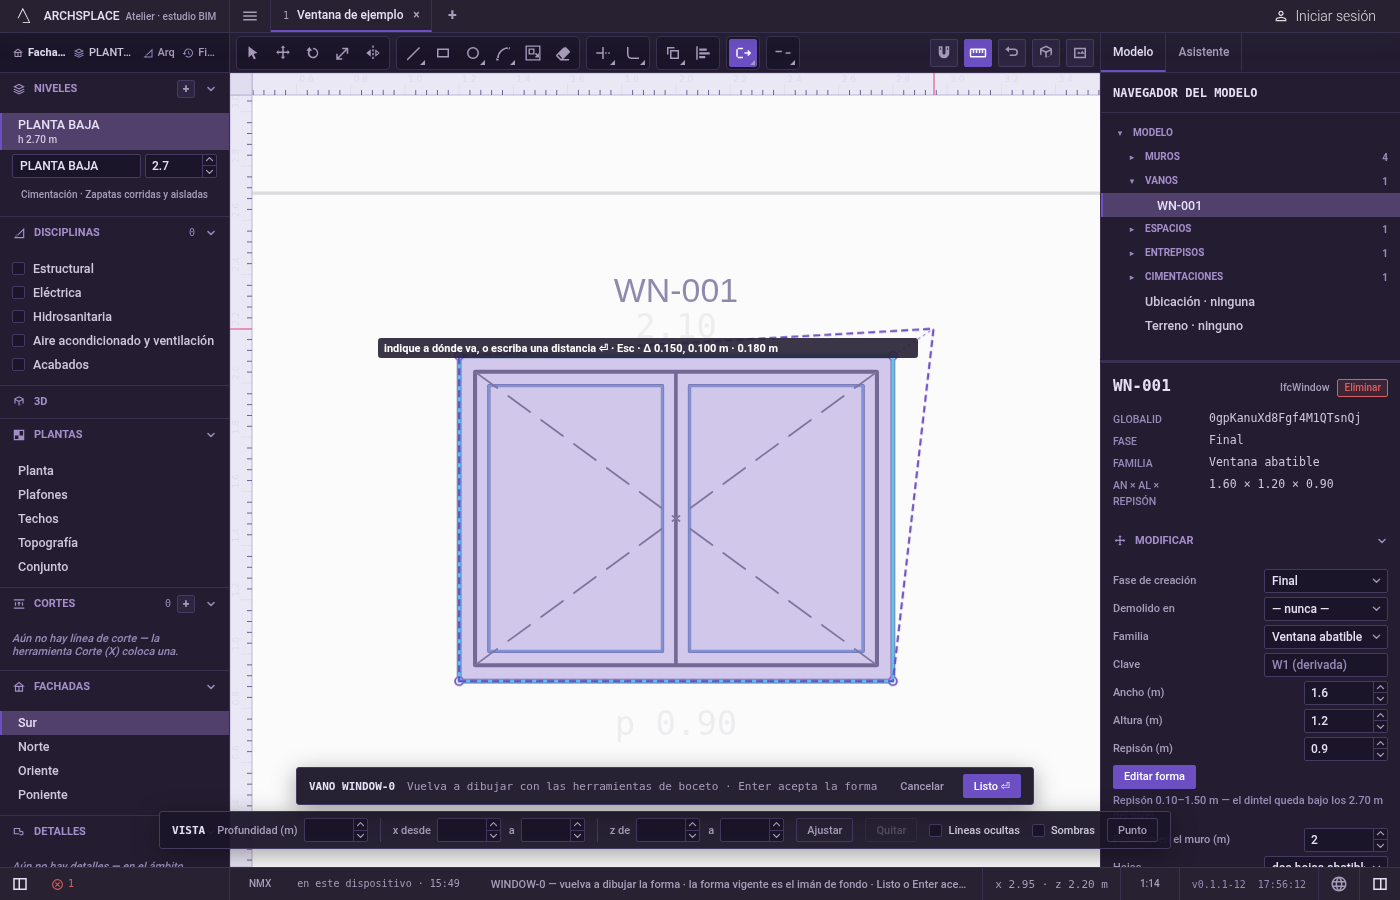Open the Fase de creación dropdown
The image size is (1400, 900).
(x=1326, y=581)
